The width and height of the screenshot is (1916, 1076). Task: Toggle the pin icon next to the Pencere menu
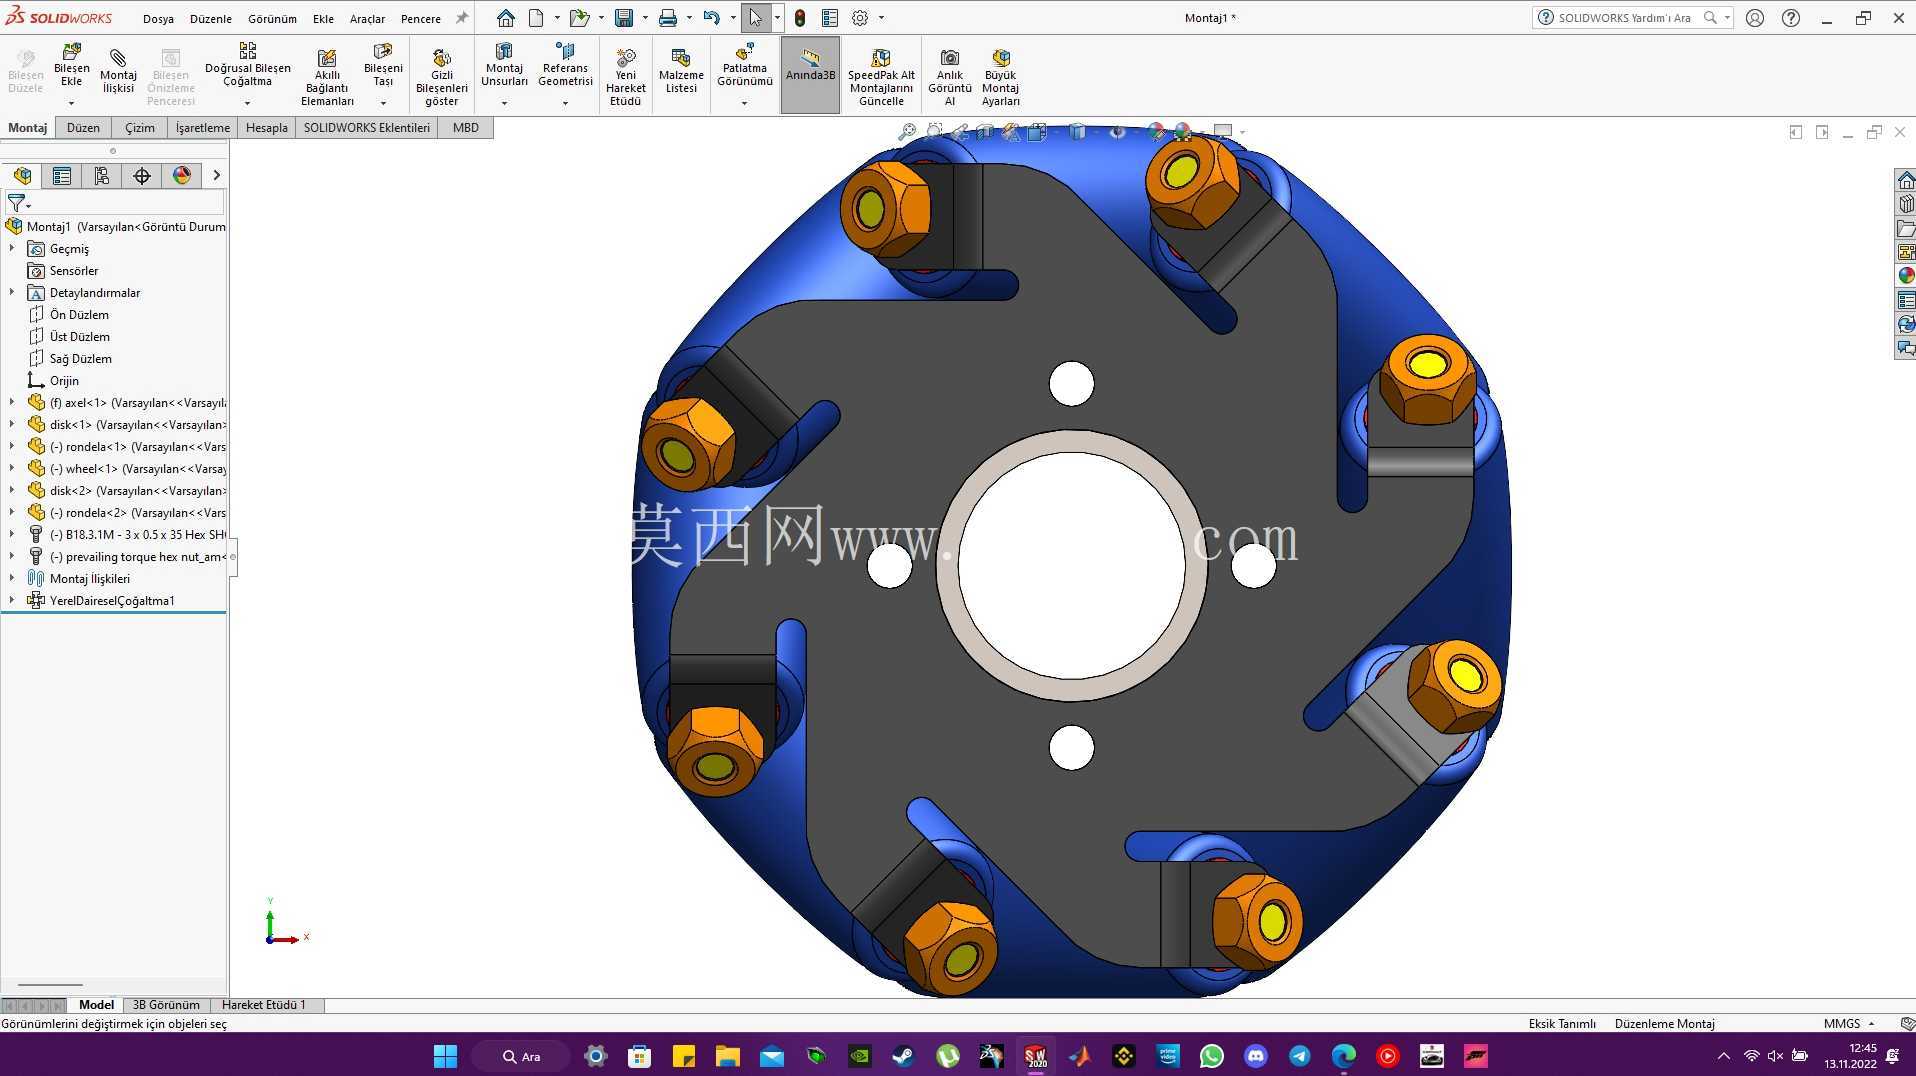(x=462, y=18)
